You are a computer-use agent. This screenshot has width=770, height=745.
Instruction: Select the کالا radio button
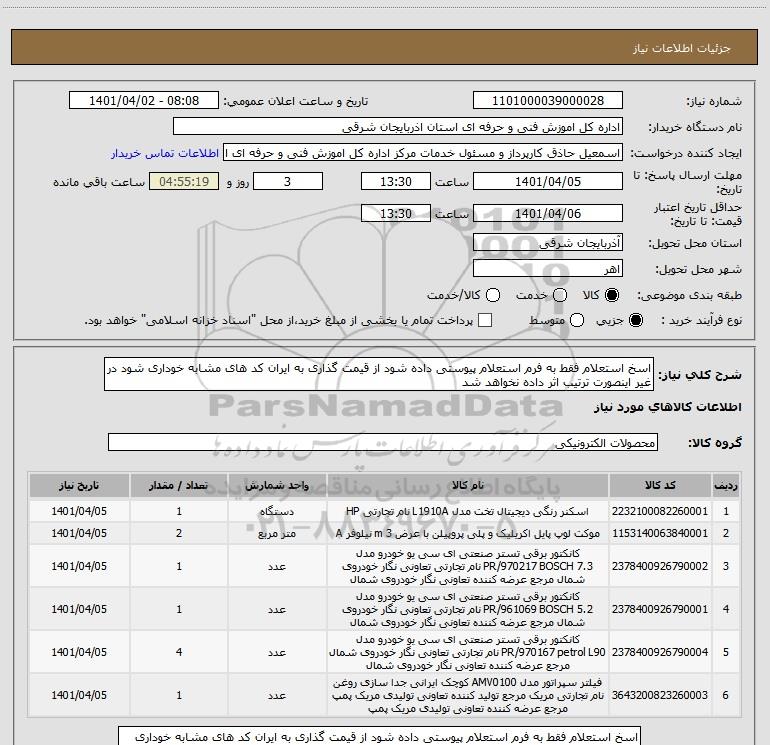pyautogui.click(x=612, y=295)
